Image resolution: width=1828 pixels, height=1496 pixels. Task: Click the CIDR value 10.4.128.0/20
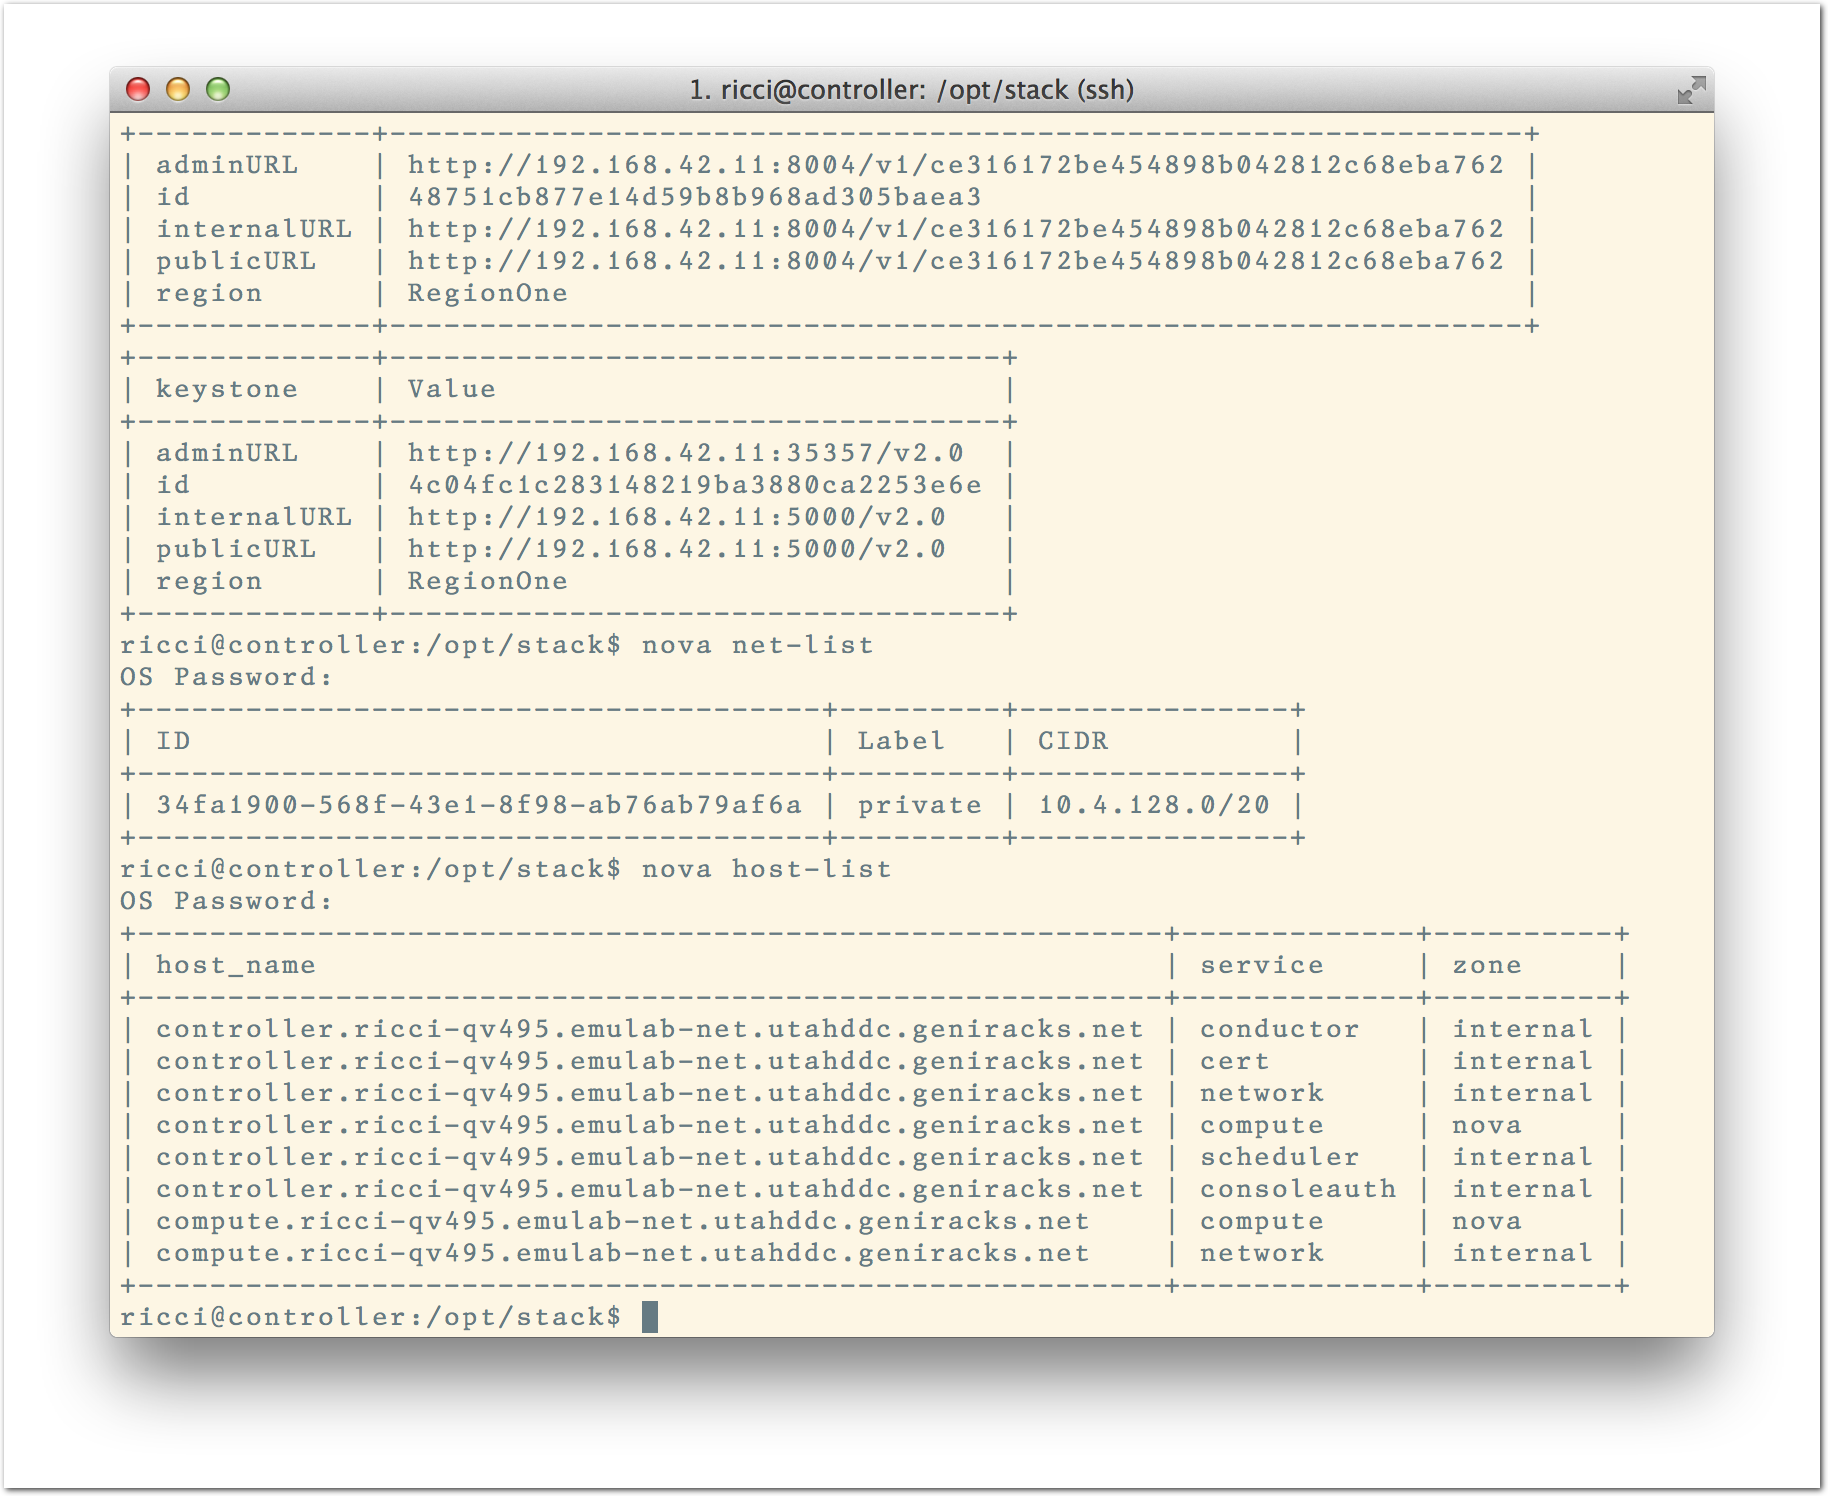(x=1154, y=805)
